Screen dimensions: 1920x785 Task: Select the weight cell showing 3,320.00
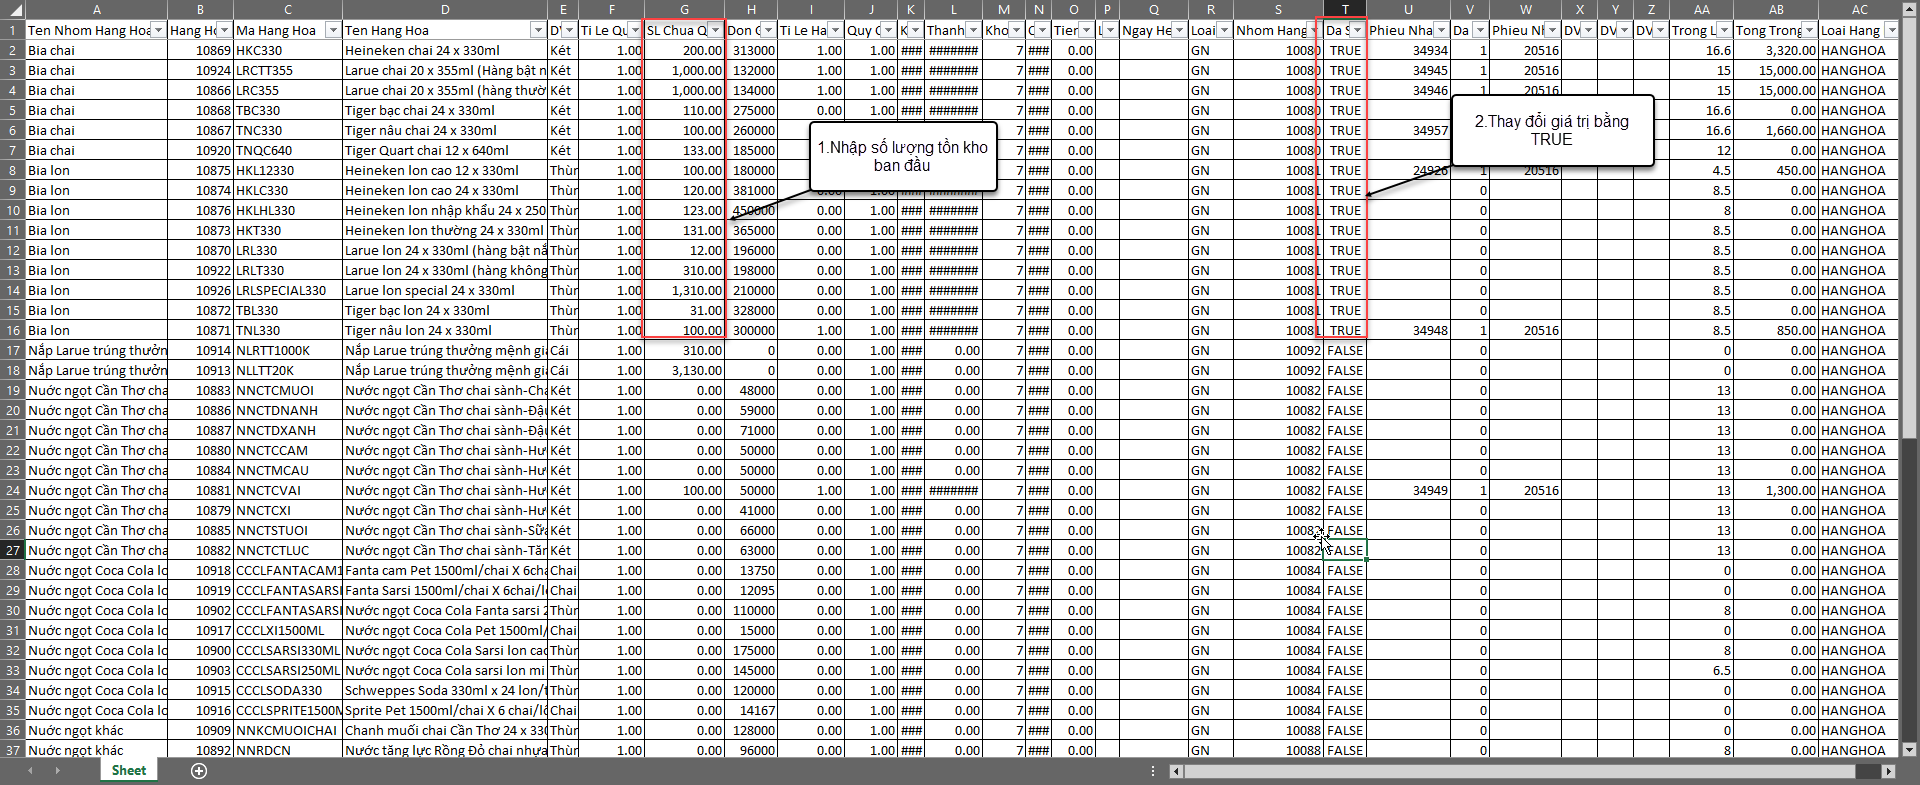point(1776,50)
